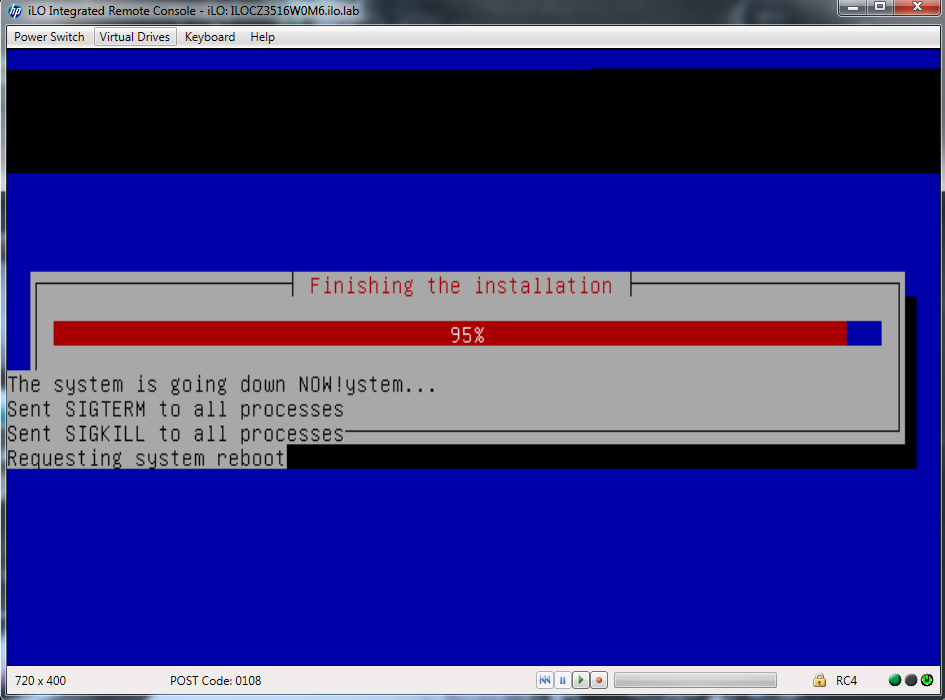Click the playback progress slider
This screenshot has height=700, width=945.
click(695, 680)
